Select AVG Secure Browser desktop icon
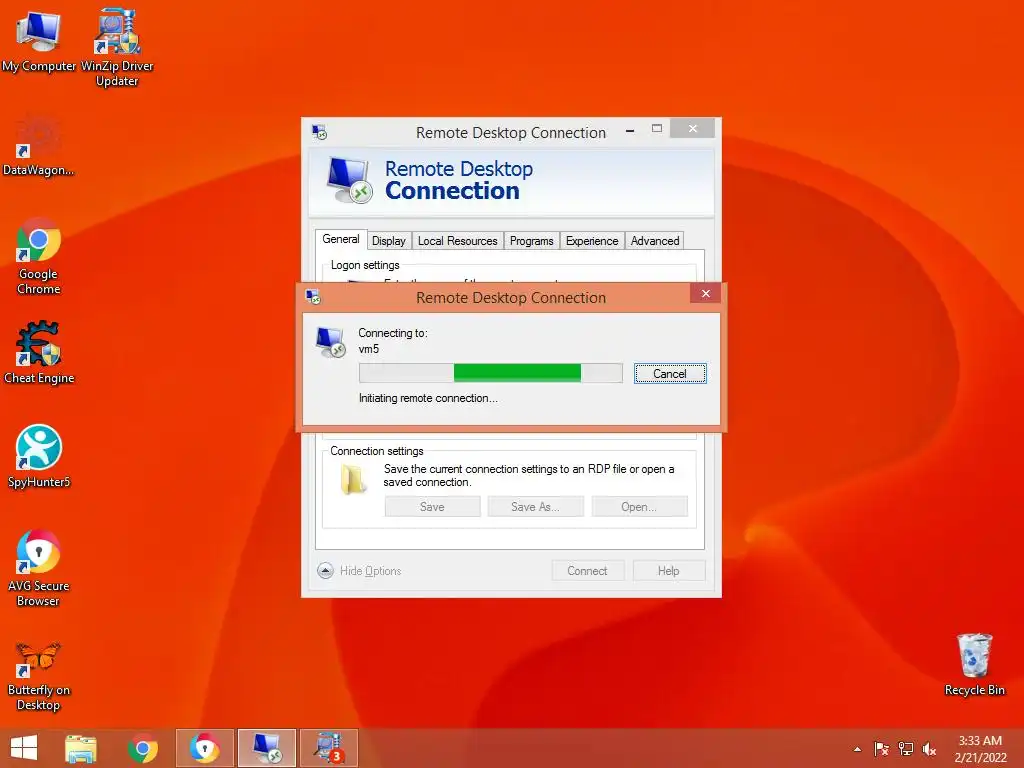Screen dimensions: 1024x768 tap(39, 568)
